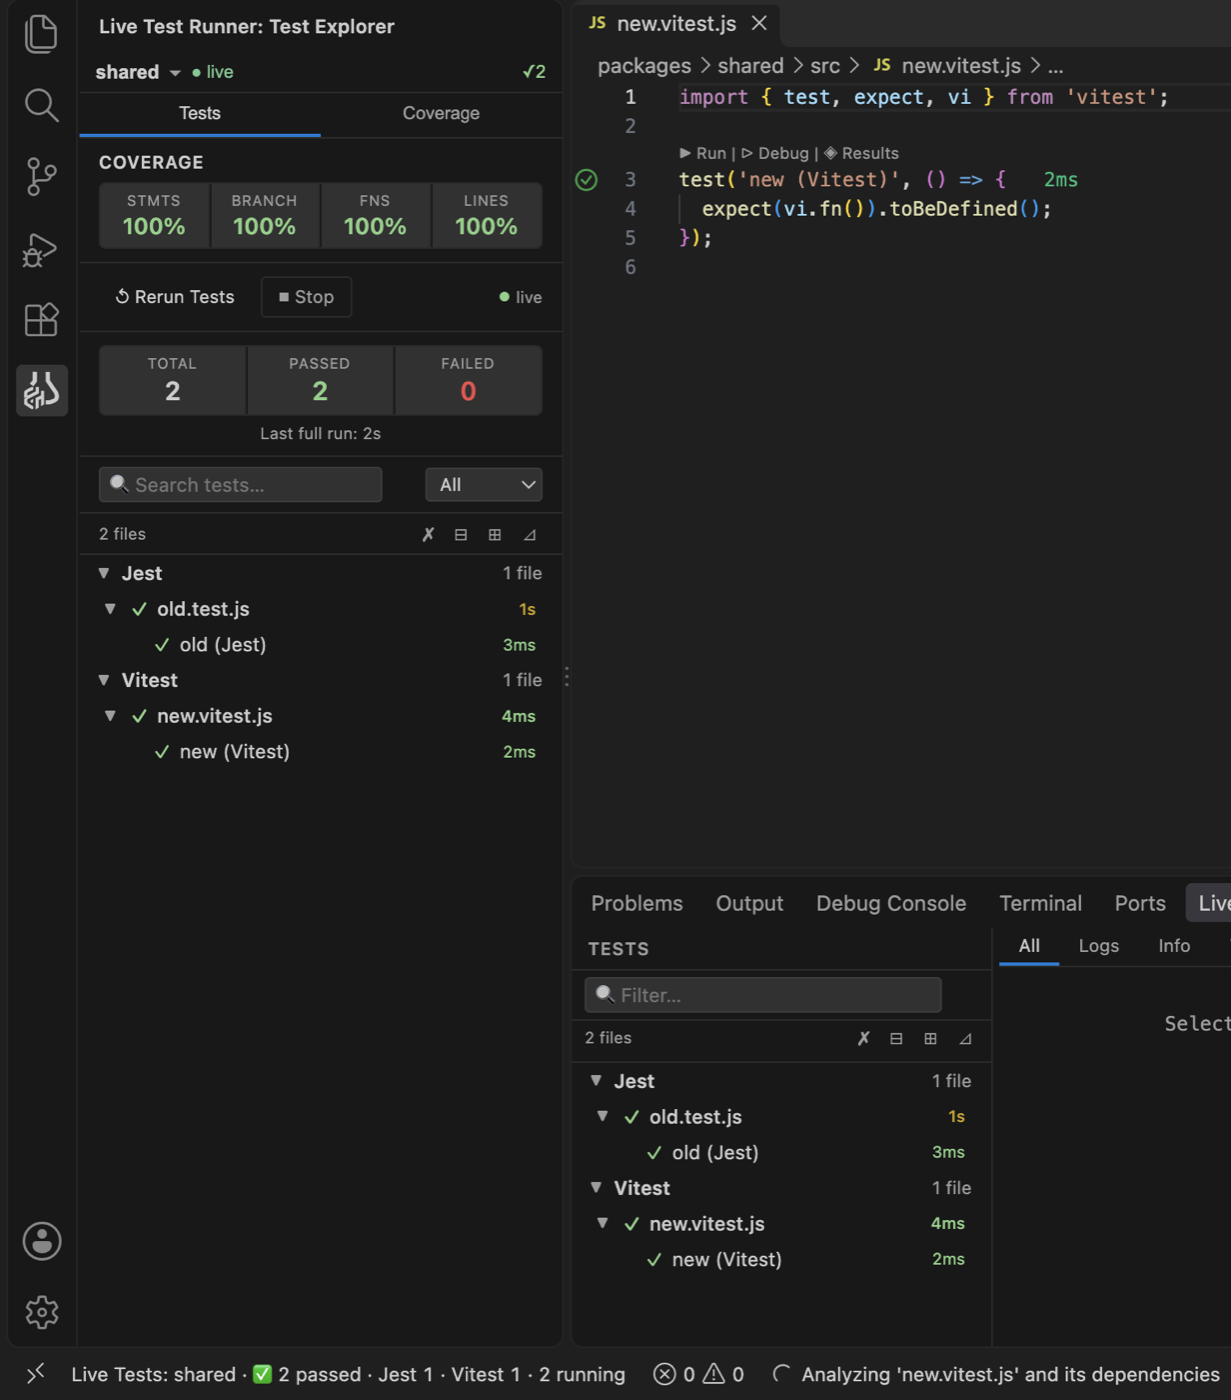Open the Live Test Runner beaker icon

click(41, 390)
